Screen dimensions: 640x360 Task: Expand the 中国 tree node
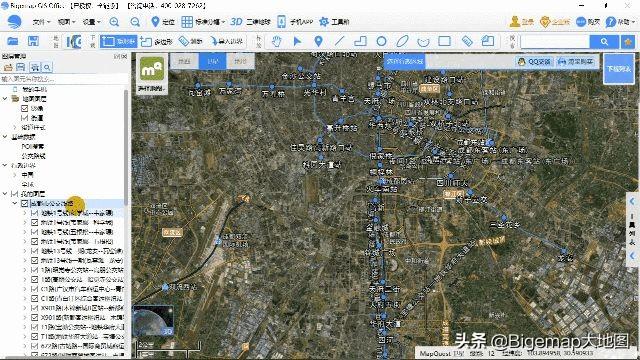click(x=15, y=175)
